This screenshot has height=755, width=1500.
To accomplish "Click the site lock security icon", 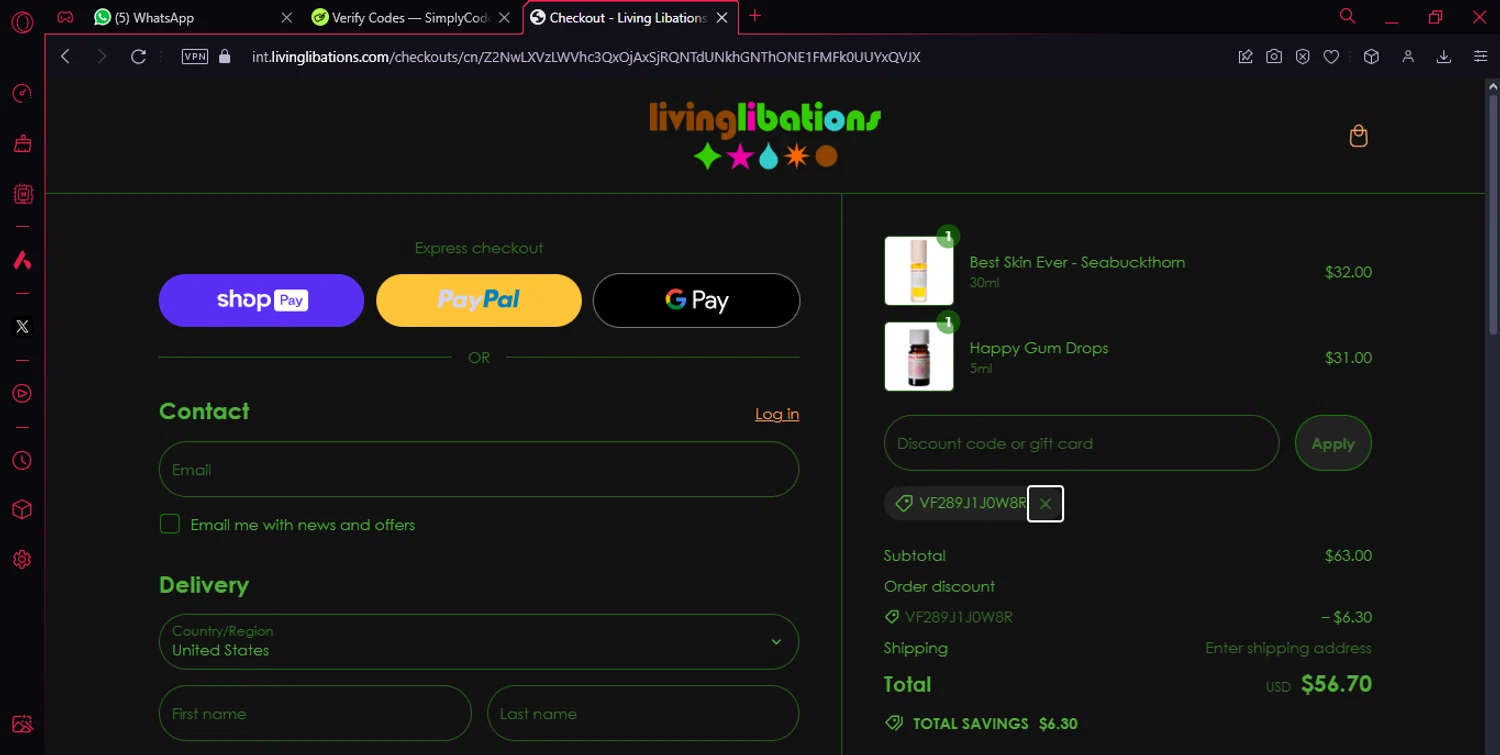I will [225, 57].
